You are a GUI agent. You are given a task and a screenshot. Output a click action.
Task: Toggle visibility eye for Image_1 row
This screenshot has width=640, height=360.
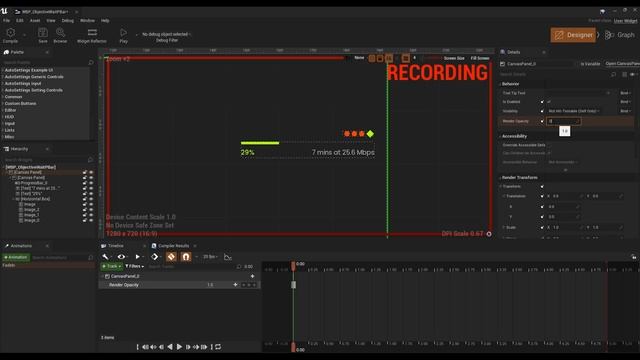91,215
